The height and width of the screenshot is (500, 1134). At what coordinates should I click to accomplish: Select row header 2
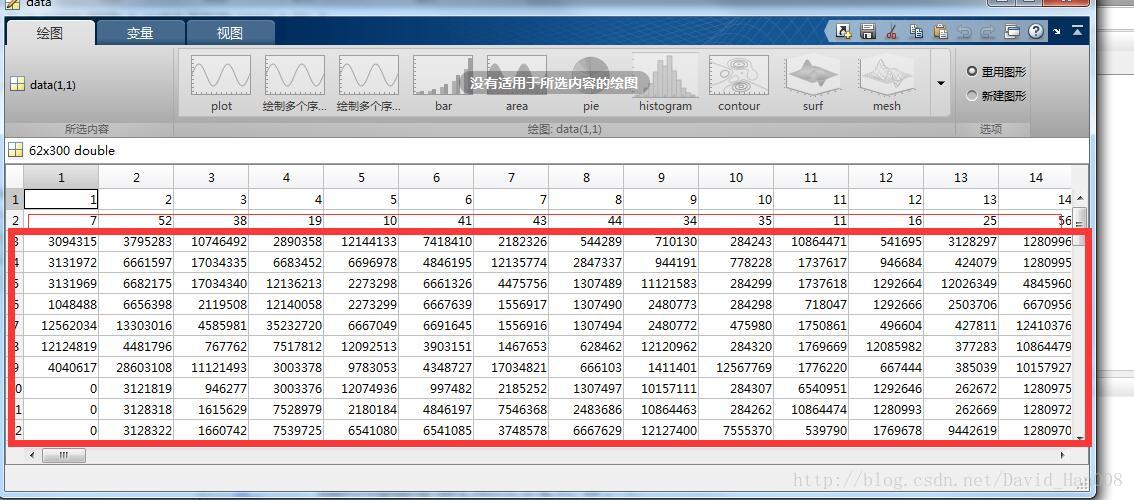15,221
